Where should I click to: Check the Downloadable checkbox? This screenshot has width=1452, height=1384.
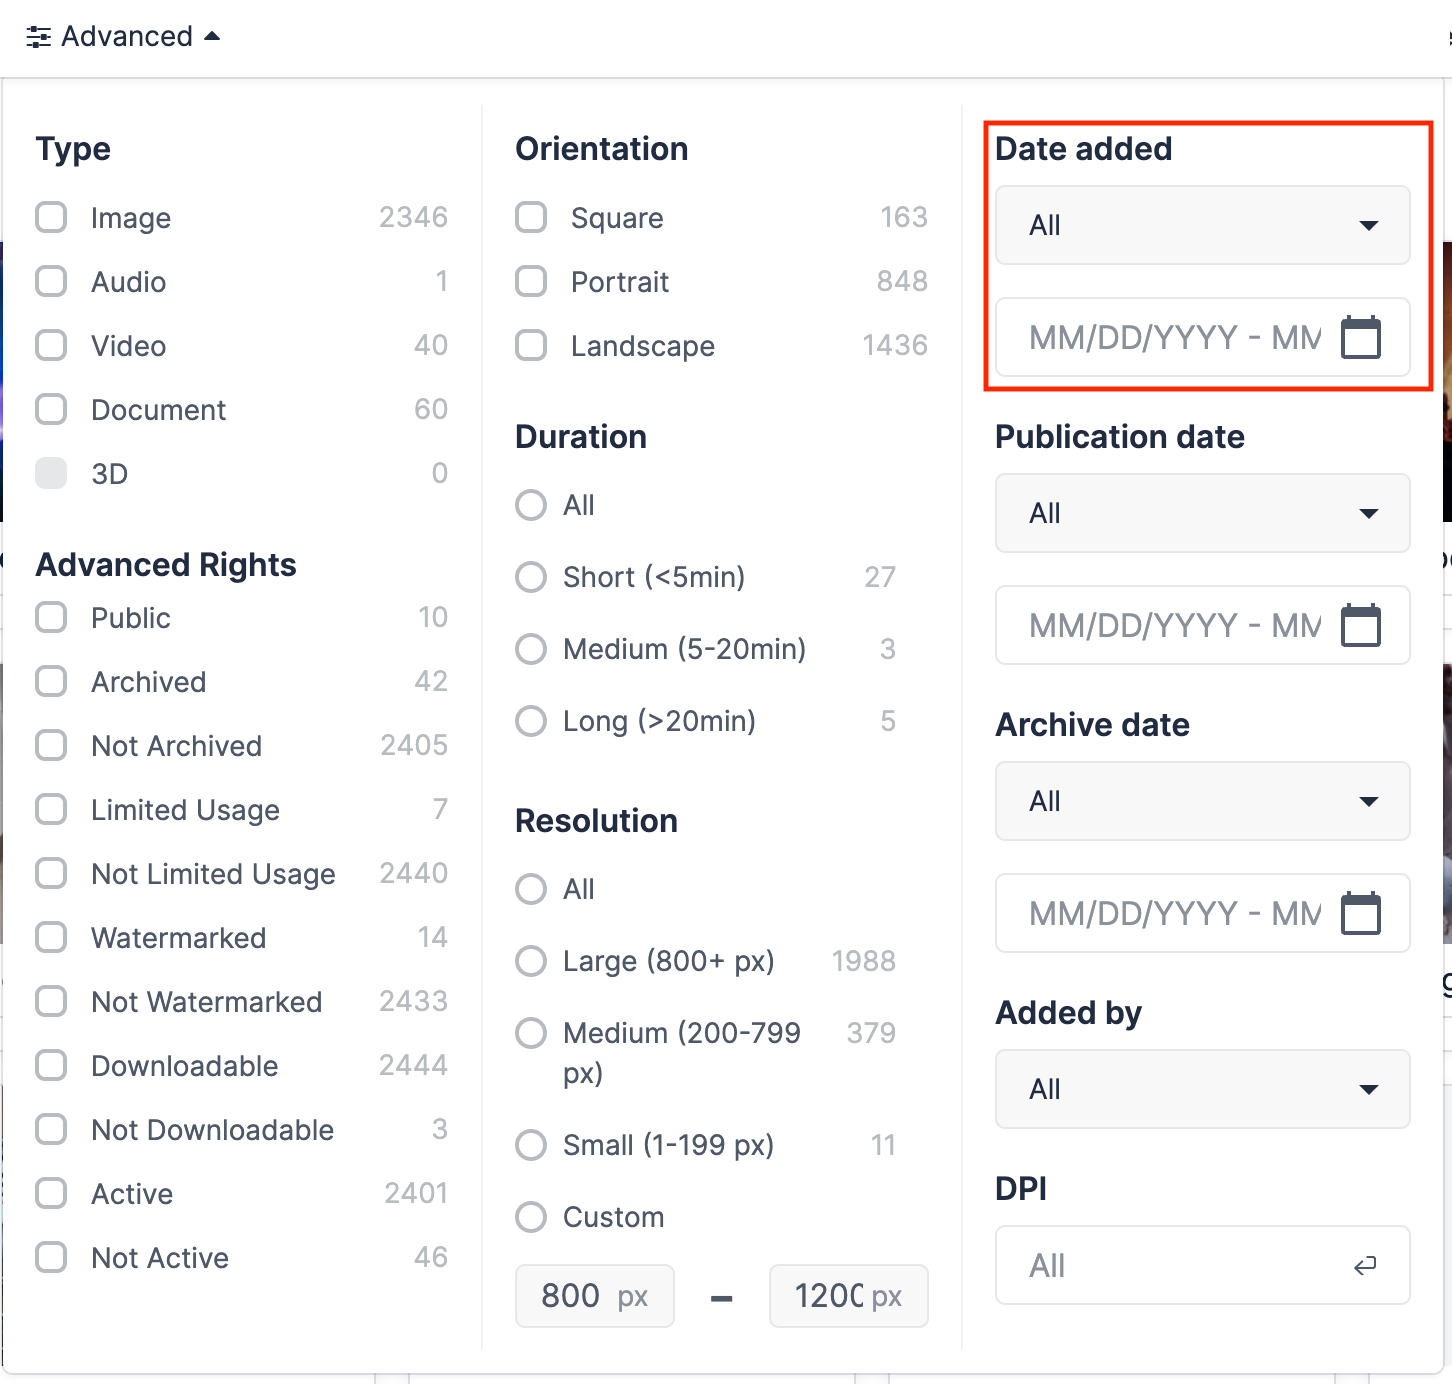coord(51,1065)
